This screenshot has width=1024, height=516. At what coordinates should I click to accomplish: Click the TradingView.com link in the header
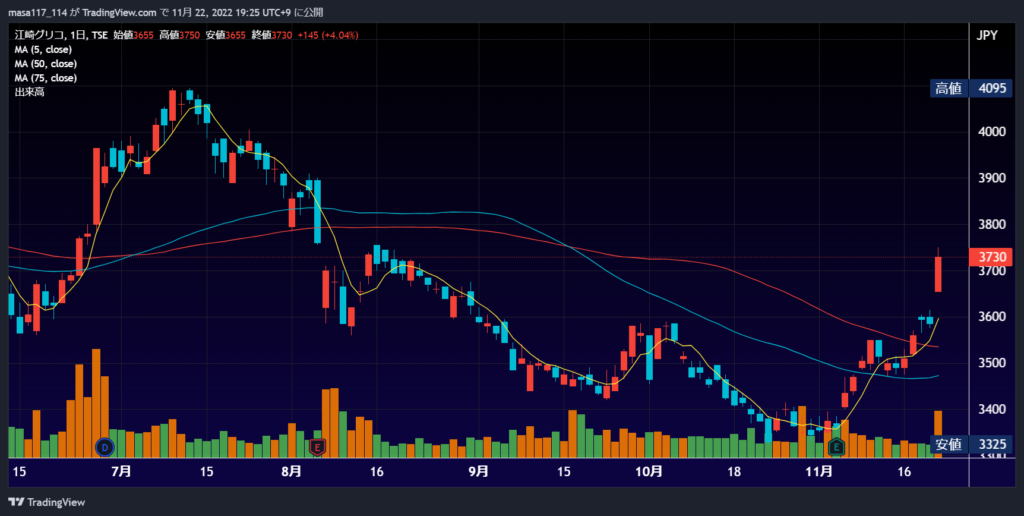[x=120, y=12]
